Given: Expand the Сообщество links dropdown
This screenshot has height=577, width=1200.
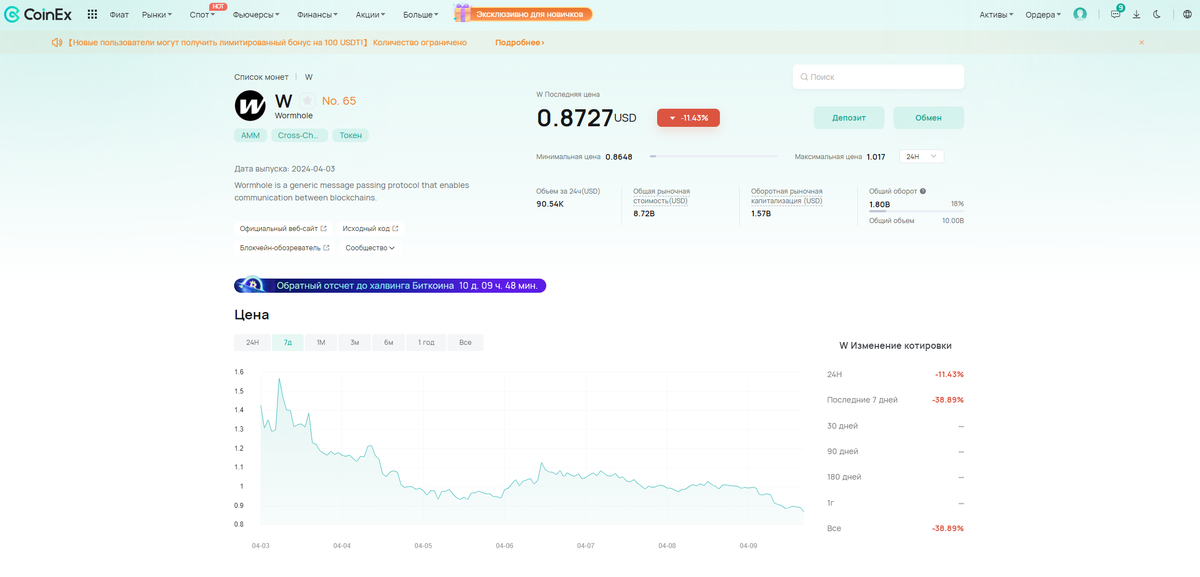Looking at the screenshot, I should [370, 248].
